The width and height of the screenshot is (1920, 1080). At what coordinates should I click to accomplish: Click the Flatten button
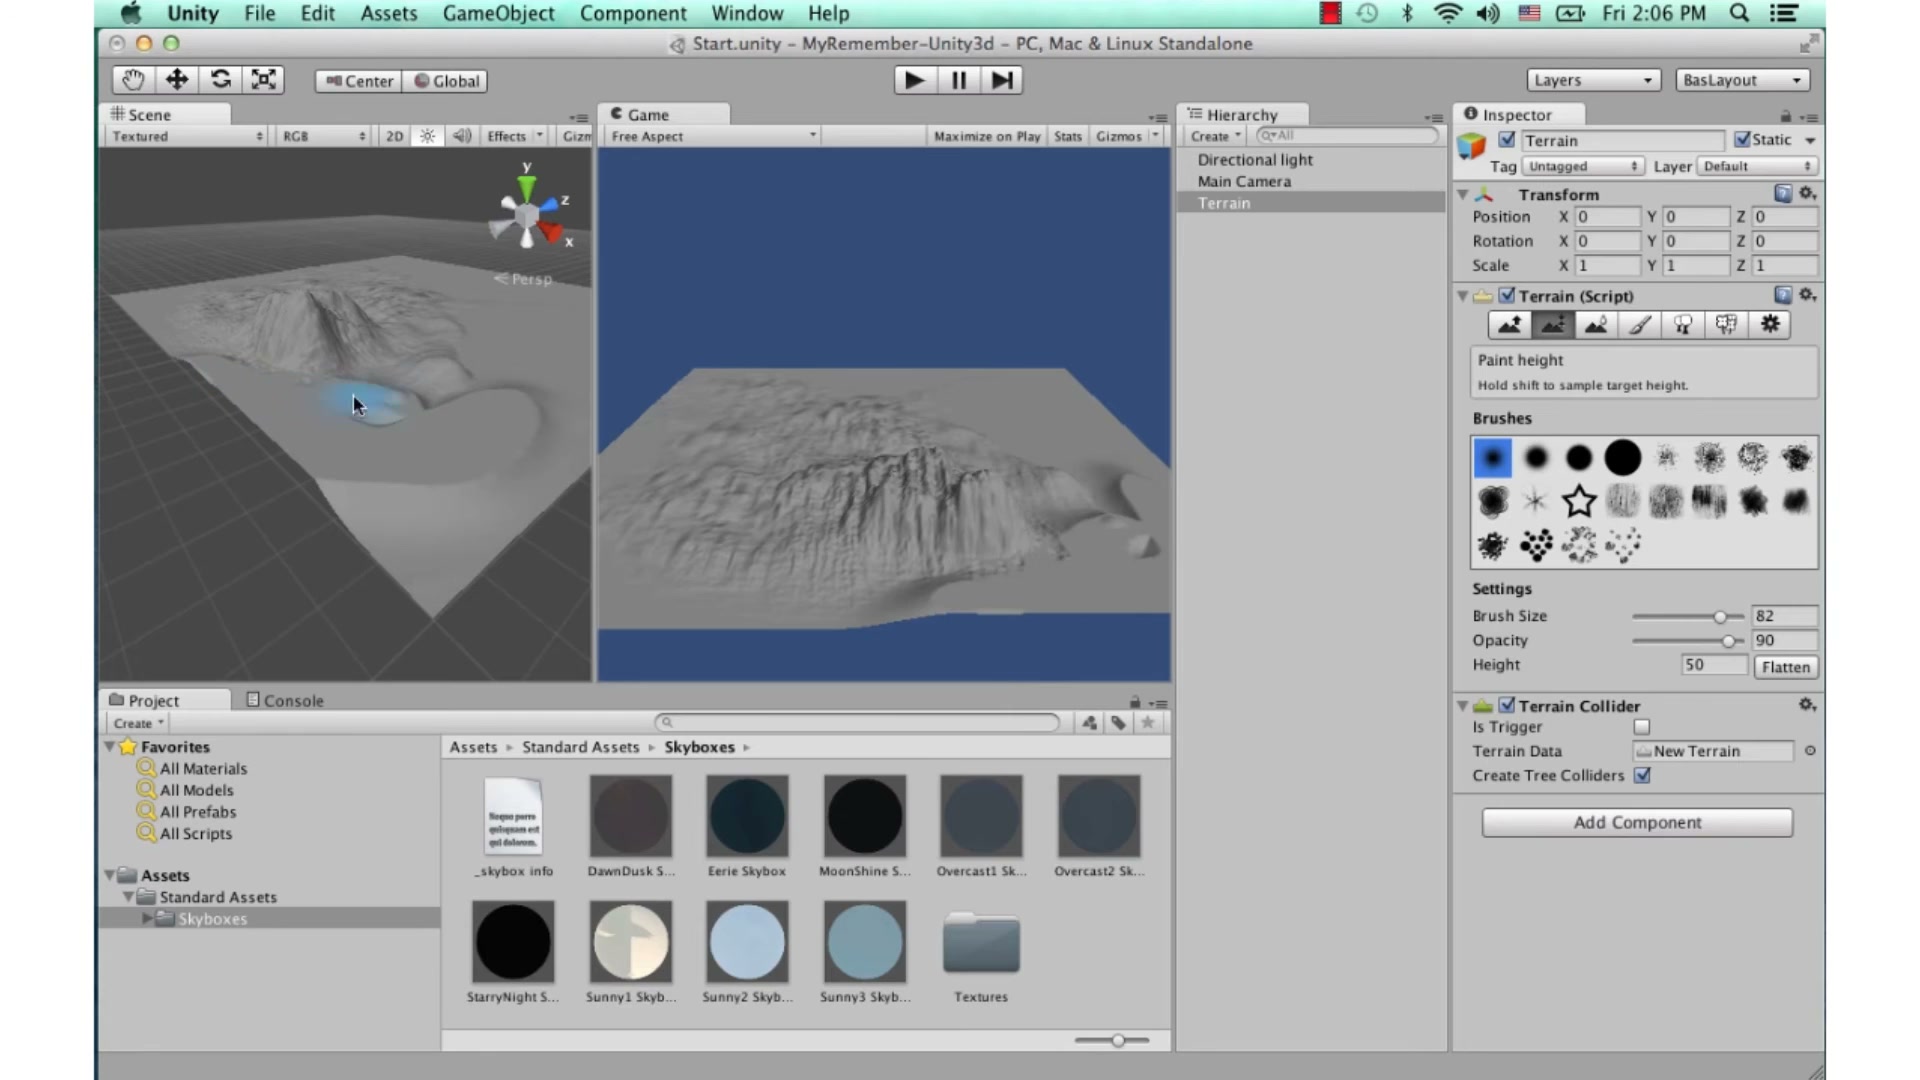click(x=1786, y=667)
